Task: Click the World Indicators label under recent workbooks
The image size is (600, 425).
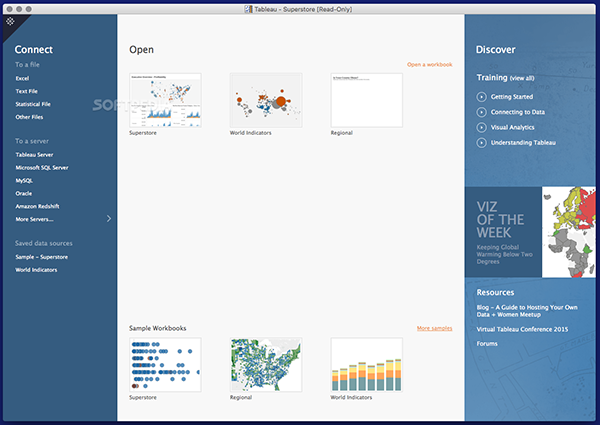Action: (251, 133)
